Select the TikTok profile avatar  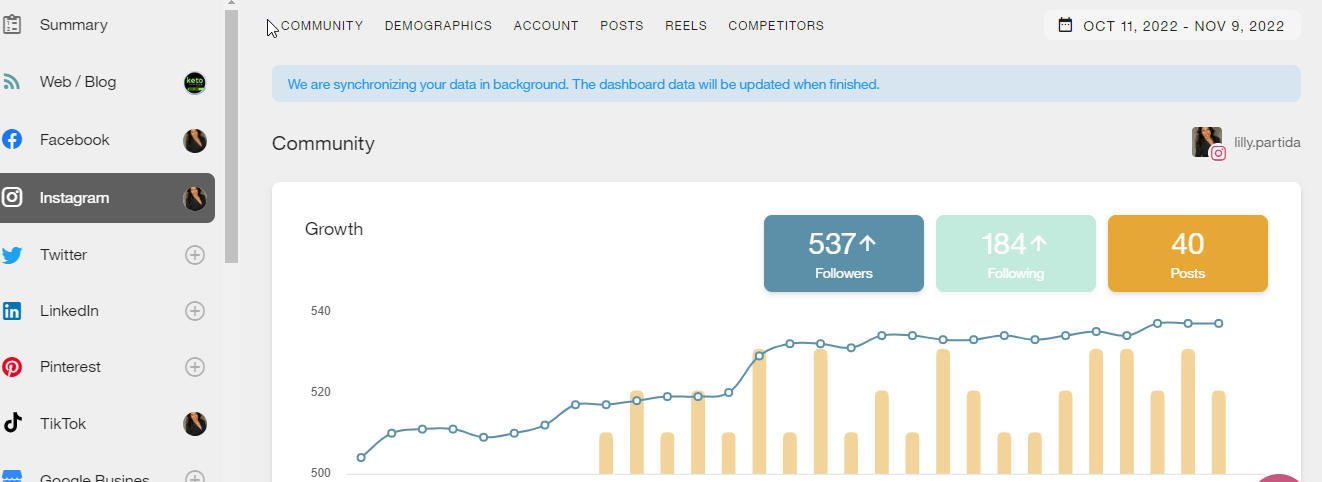(195, 424)
